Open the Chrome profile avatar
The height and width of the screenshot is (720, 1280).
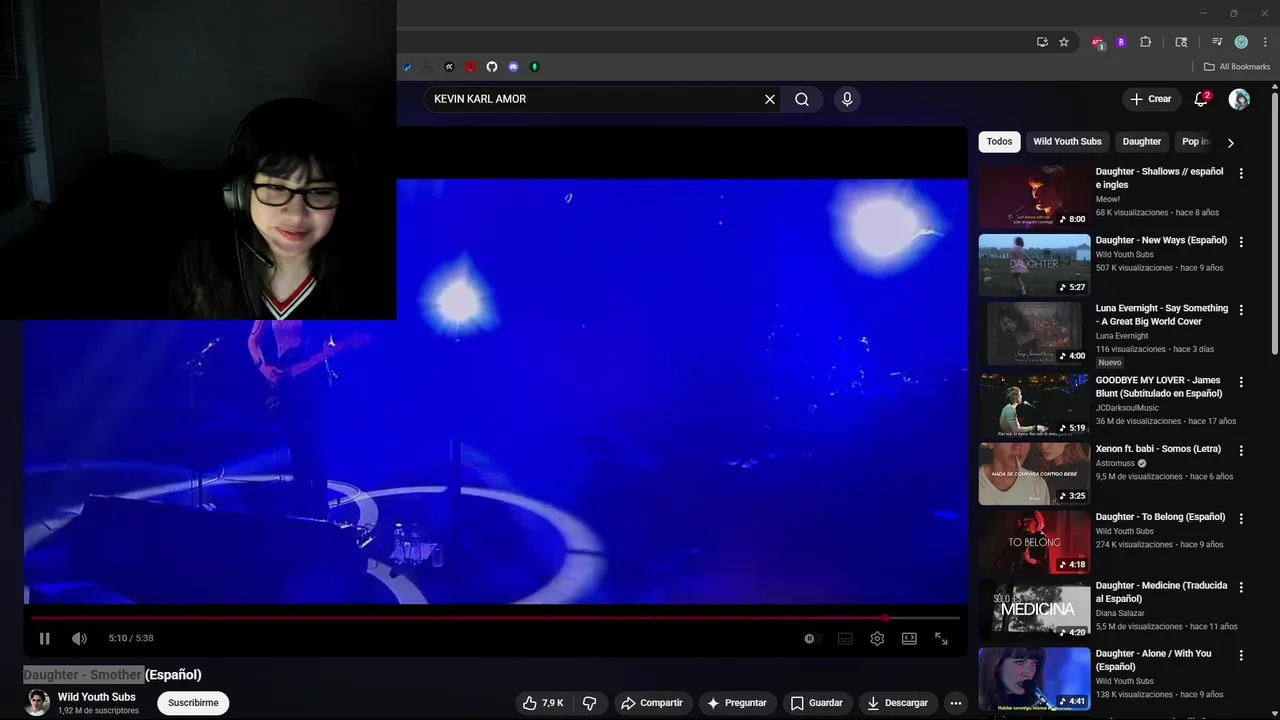pyautogui.click(x=1241, y=42)
